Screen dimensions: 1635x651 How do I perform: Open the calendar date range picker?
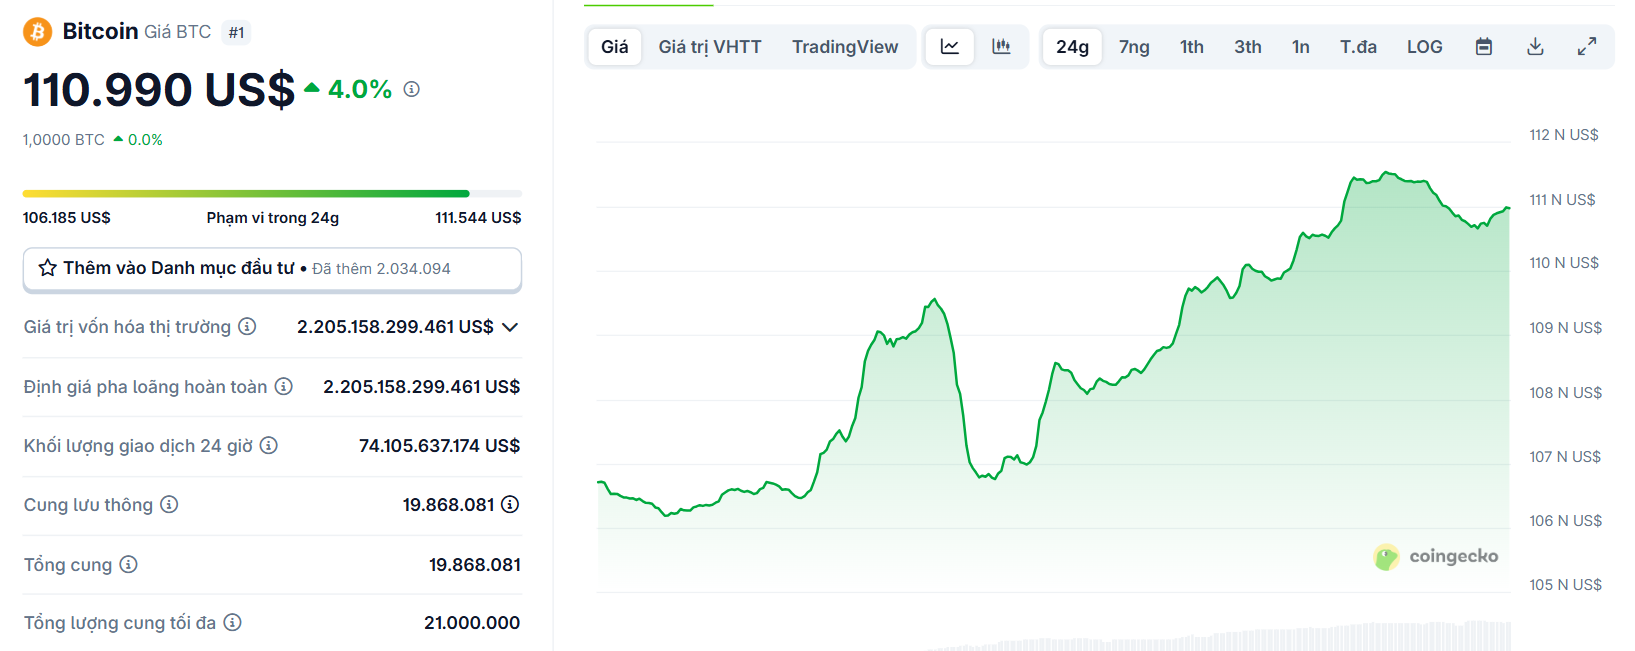(x=1484, y=47)
